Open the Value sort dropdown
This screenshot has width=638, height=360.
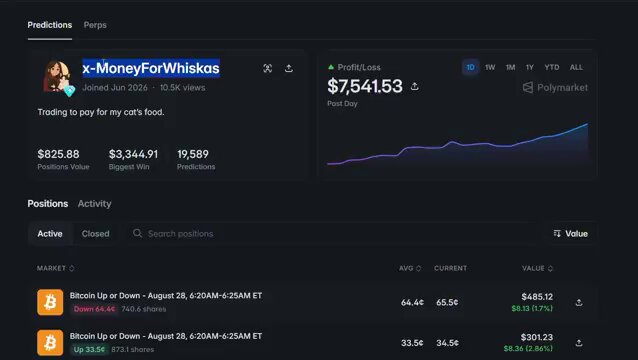(x=570, y=233)
